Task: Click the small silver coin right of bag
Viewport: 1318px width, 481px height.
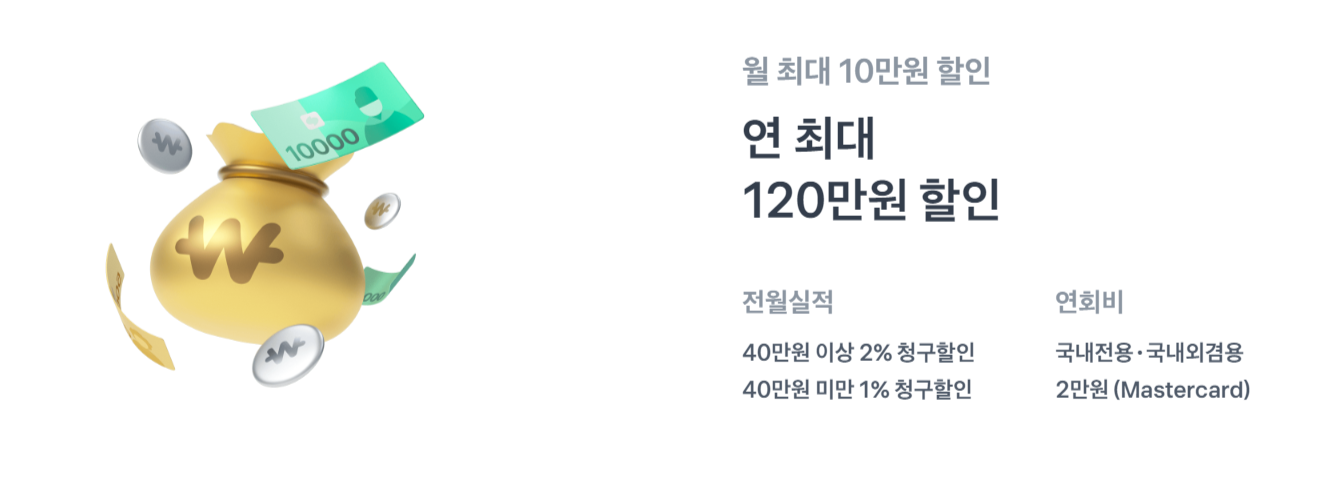Action: [x=382, y=211]
